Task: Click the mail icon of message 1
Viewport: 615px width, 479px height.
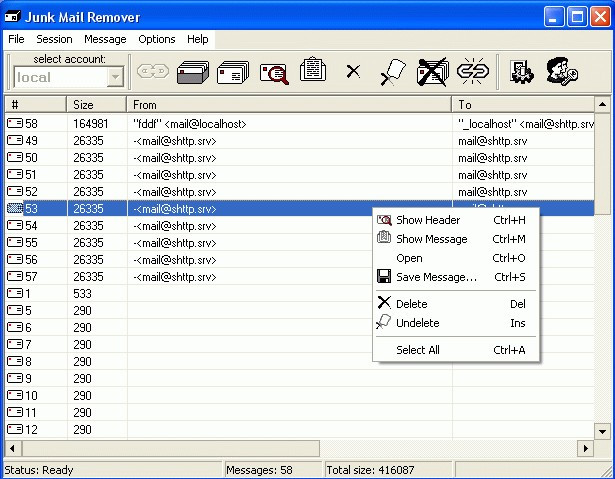Action: 15,293
